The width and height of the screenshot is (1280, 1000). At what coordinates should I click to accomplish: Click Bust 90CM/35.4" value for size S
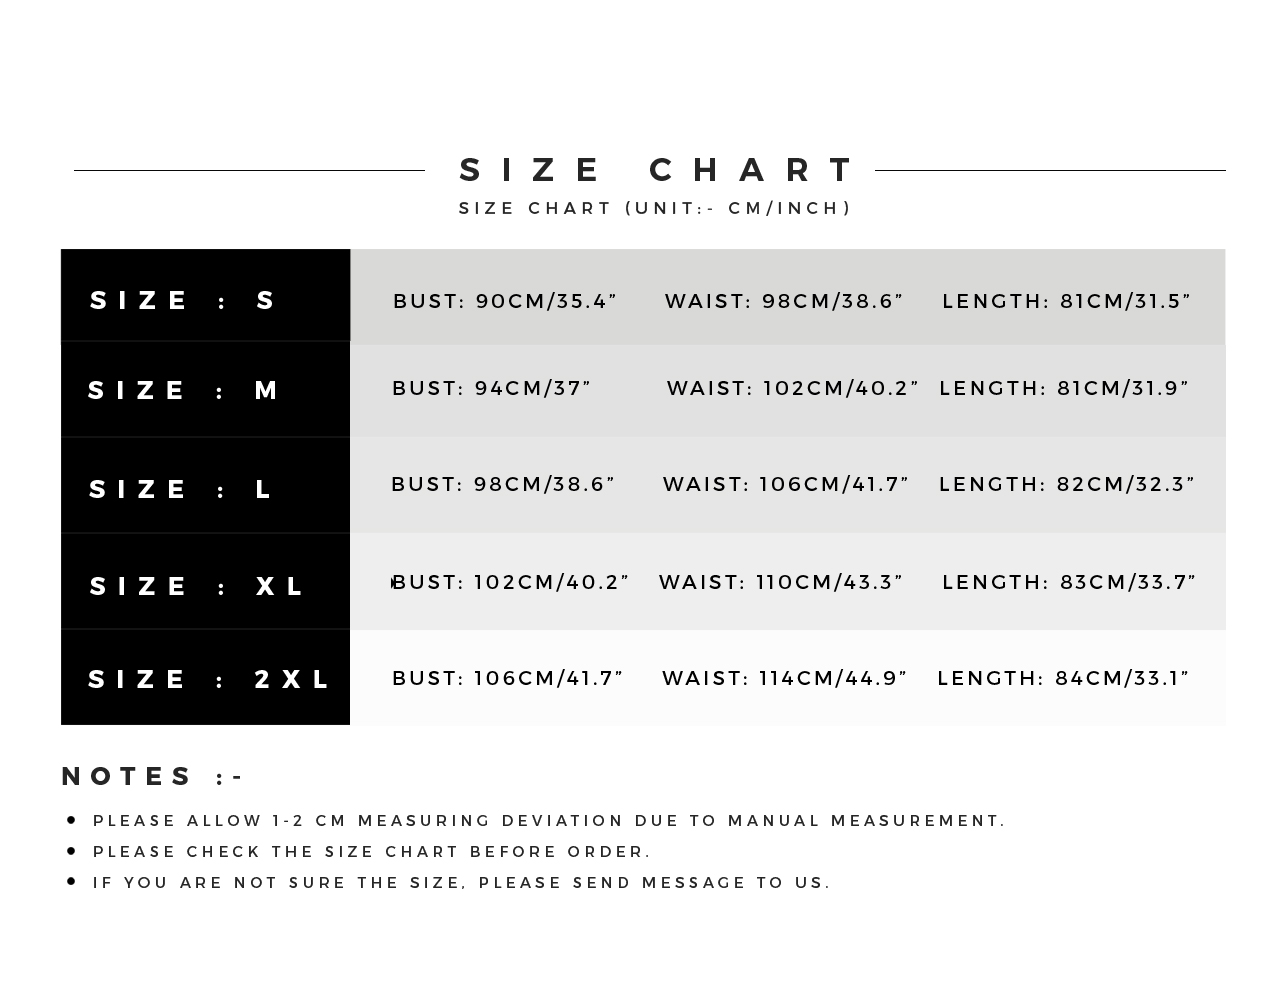(505, 301)
